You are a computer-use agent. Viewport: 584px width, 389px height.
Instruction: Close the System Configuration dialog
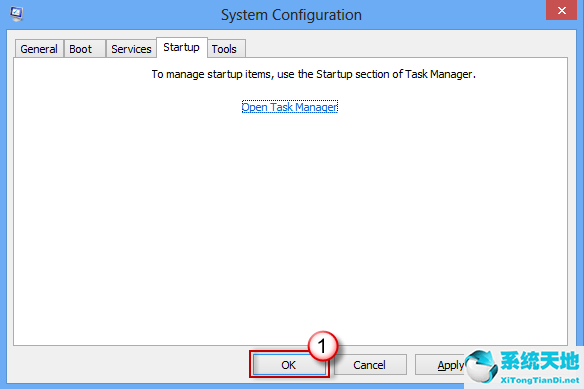(x=562, y=10)
